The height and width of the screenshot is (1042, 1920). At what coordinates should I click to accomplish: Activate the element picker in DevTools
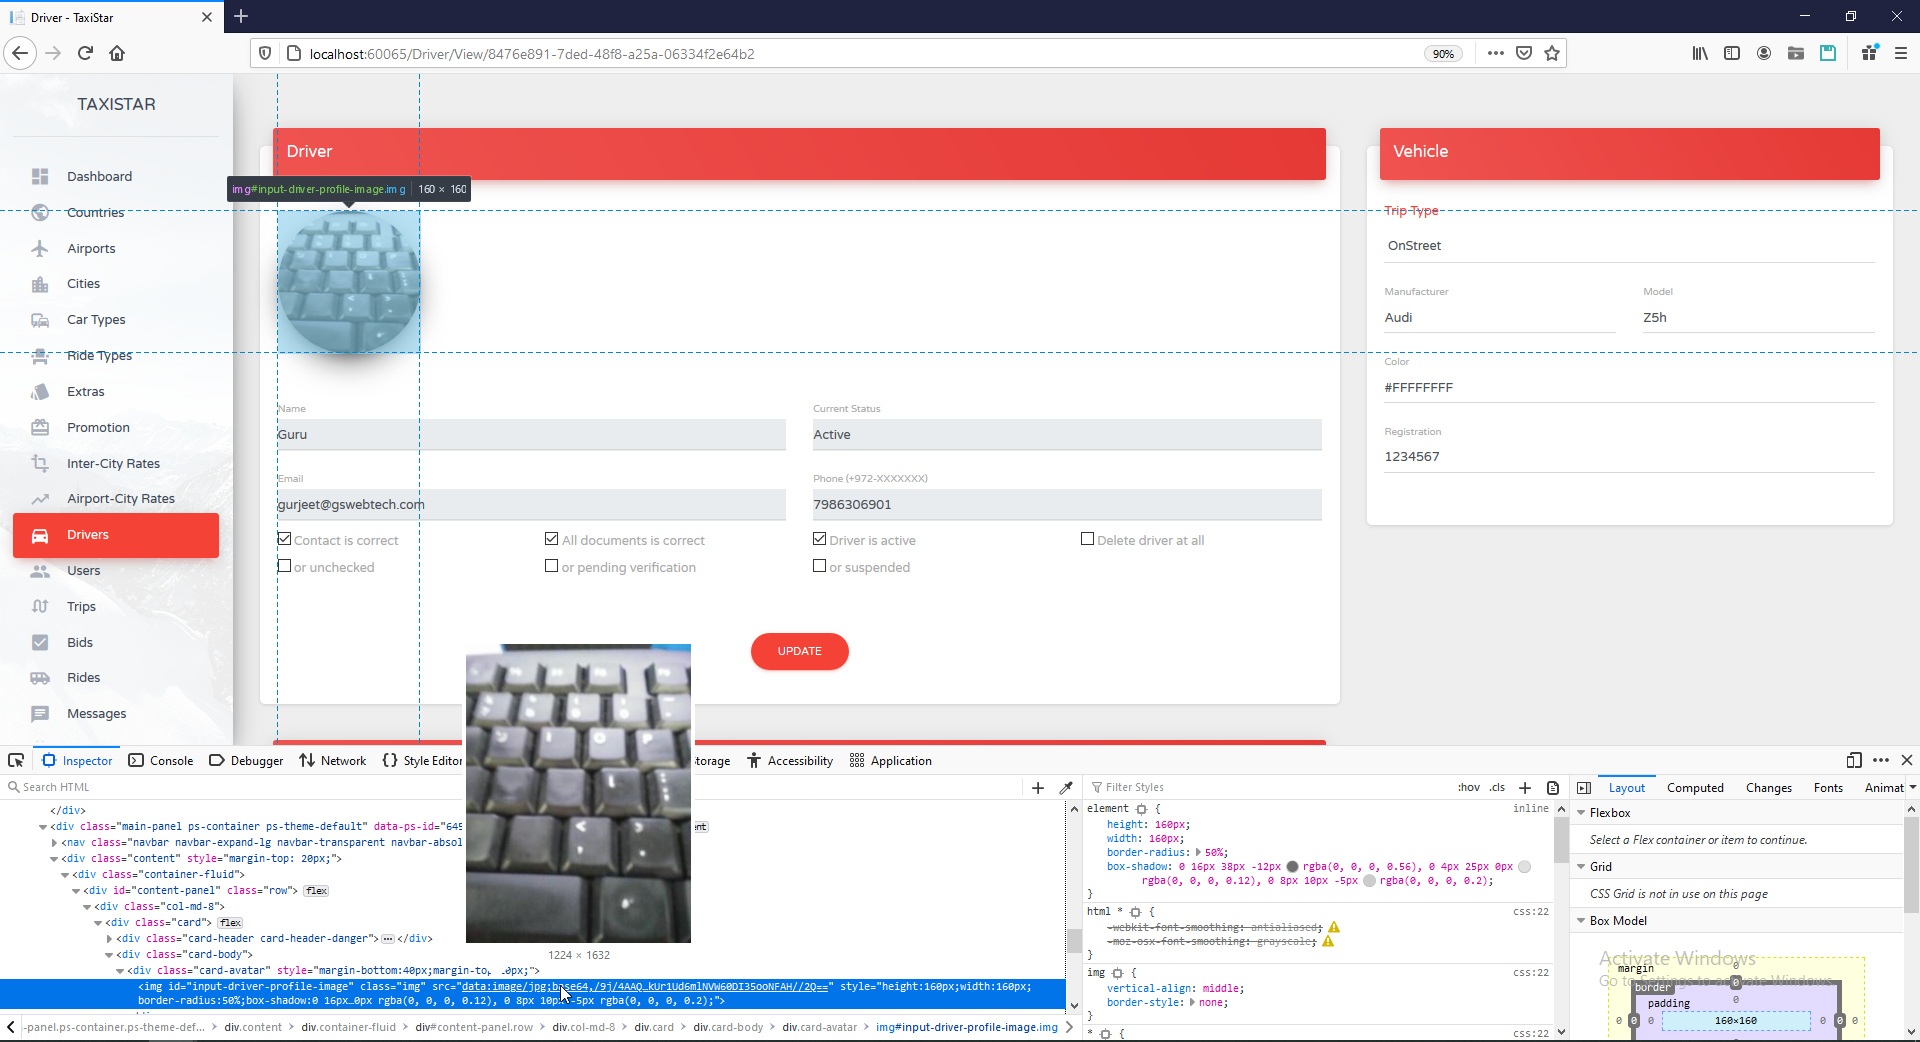[x=16, y=761]
